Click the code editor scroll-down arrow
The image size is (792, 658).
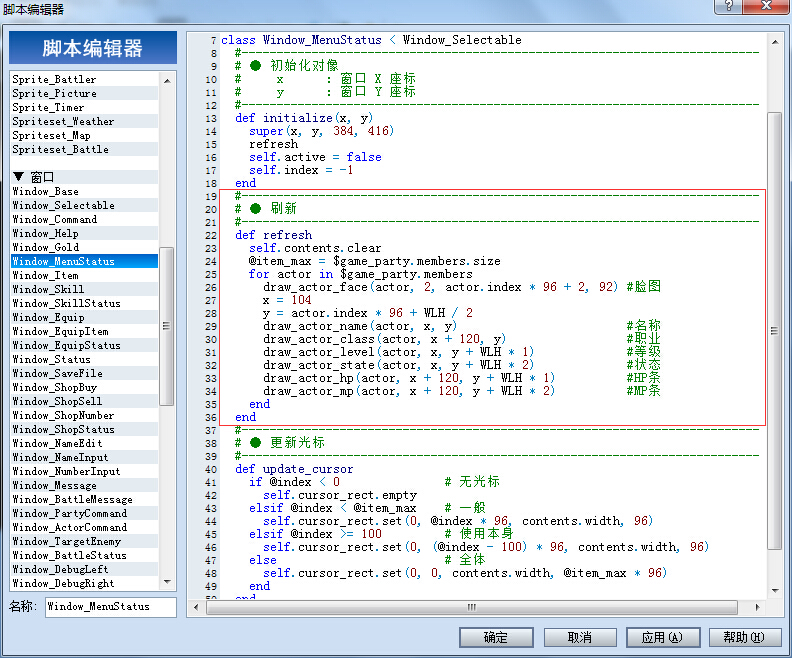pyautogui.click(x=775, y=590)
